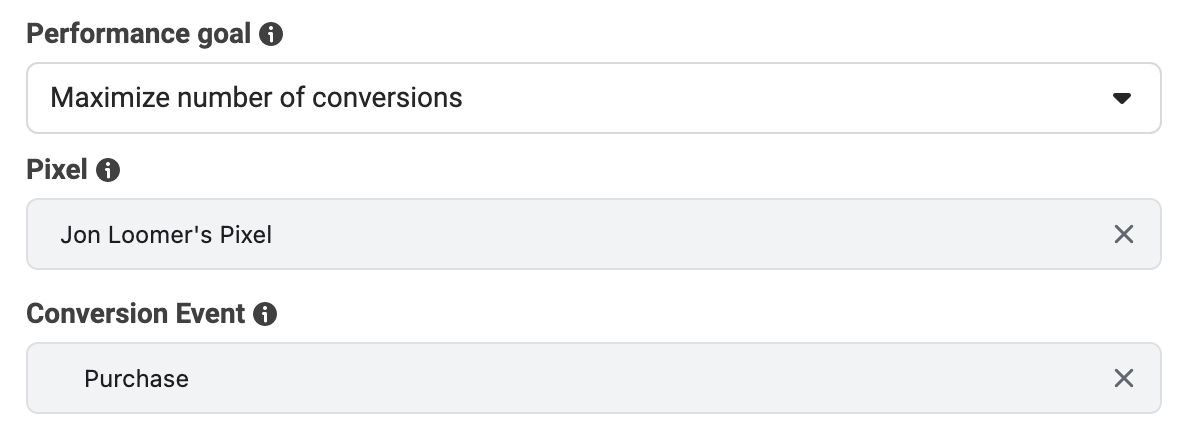Select the Jon Loomer's Pixel text

click(x=166, y=235)
